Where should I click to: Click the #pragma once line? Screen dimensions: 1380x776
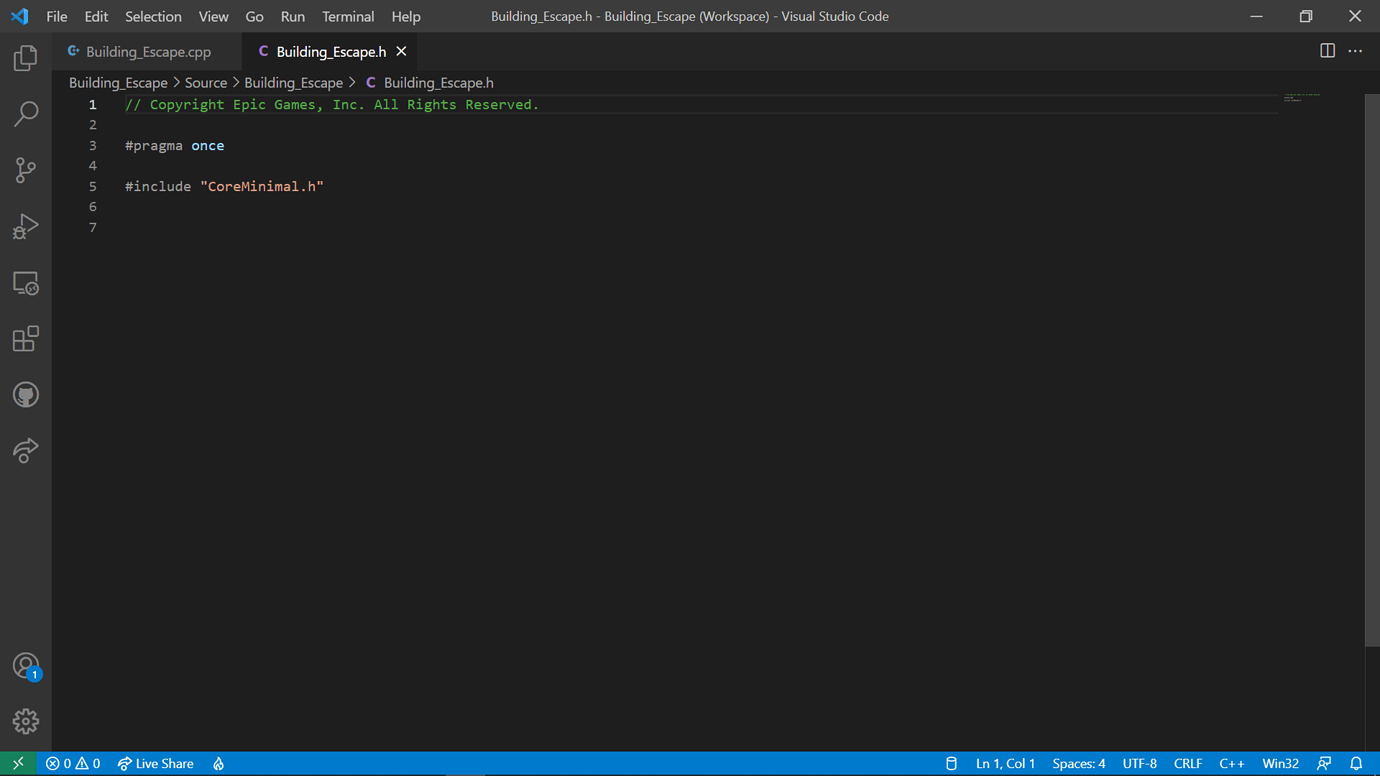point(174,145)
